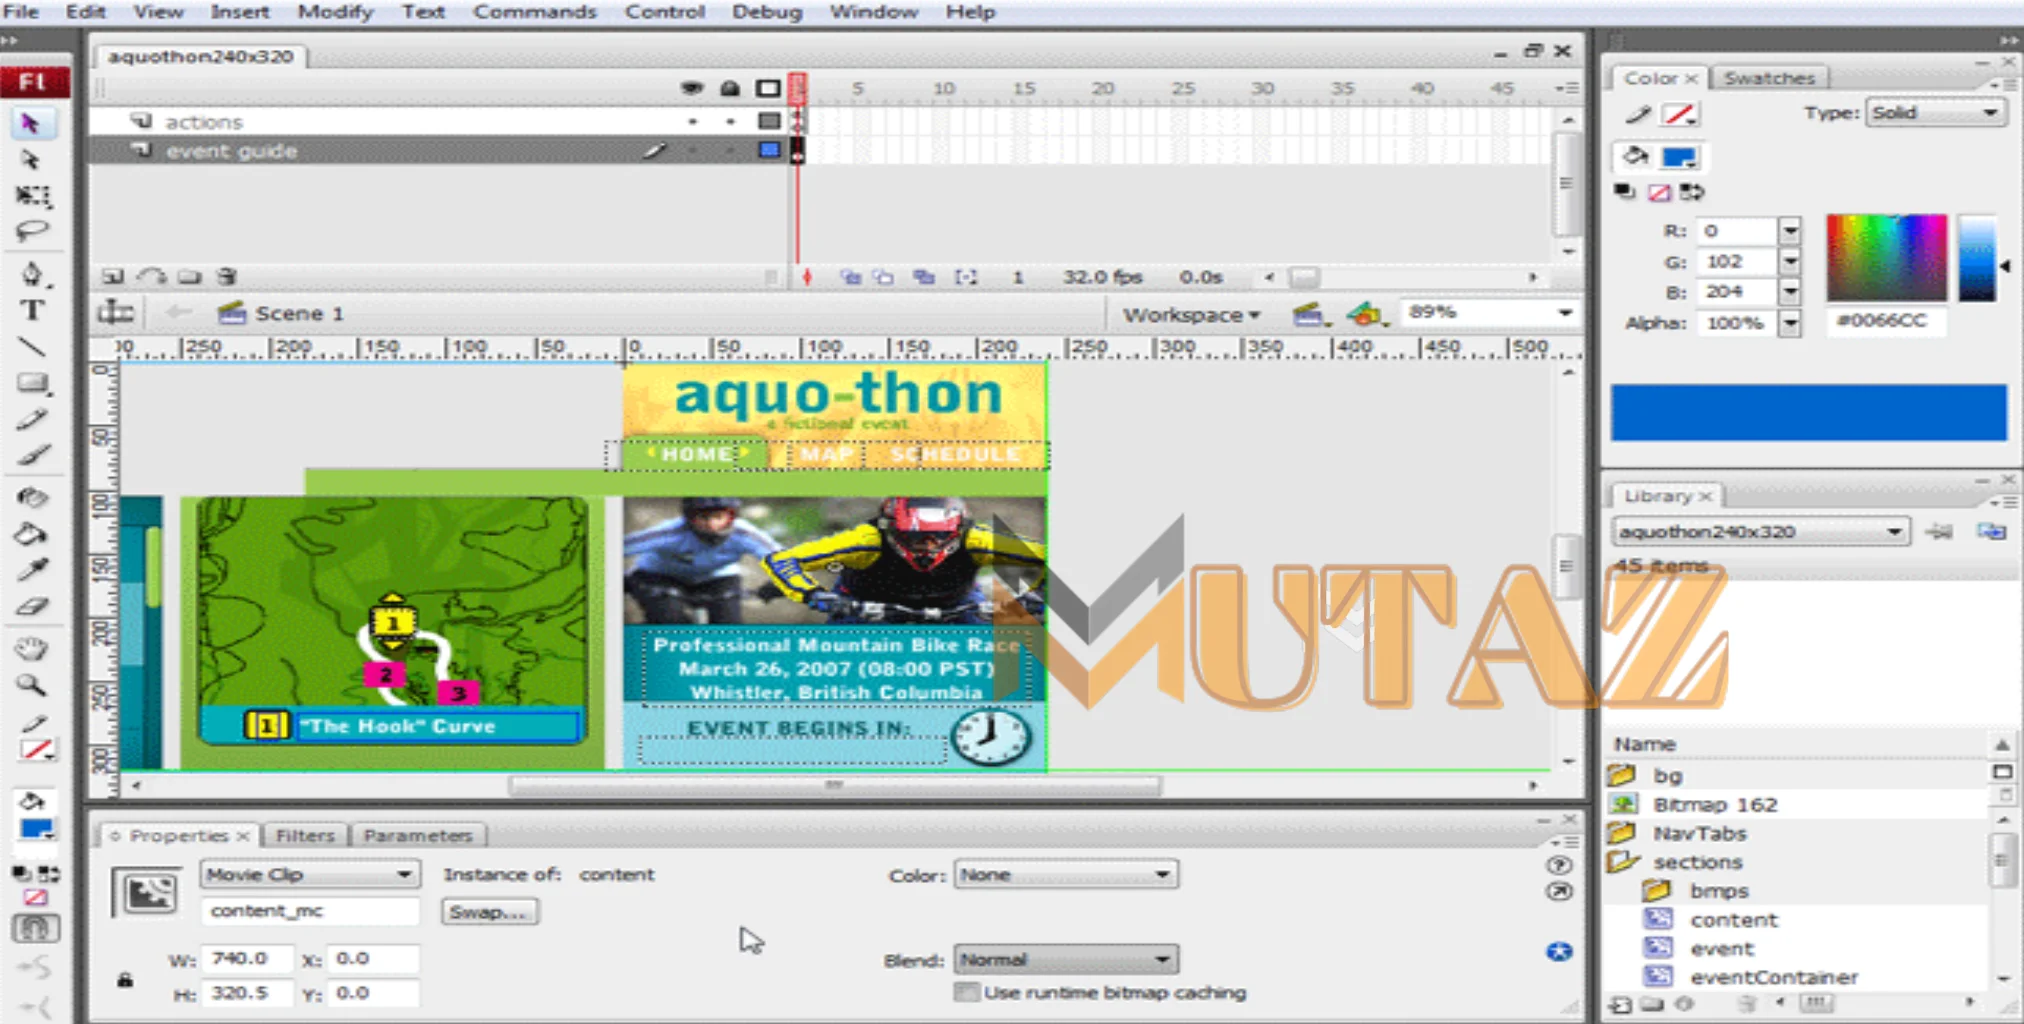Viewport: 2024px width, 1024px height.
Task: Open the Commands menu
Action: (x=534, y=12)
